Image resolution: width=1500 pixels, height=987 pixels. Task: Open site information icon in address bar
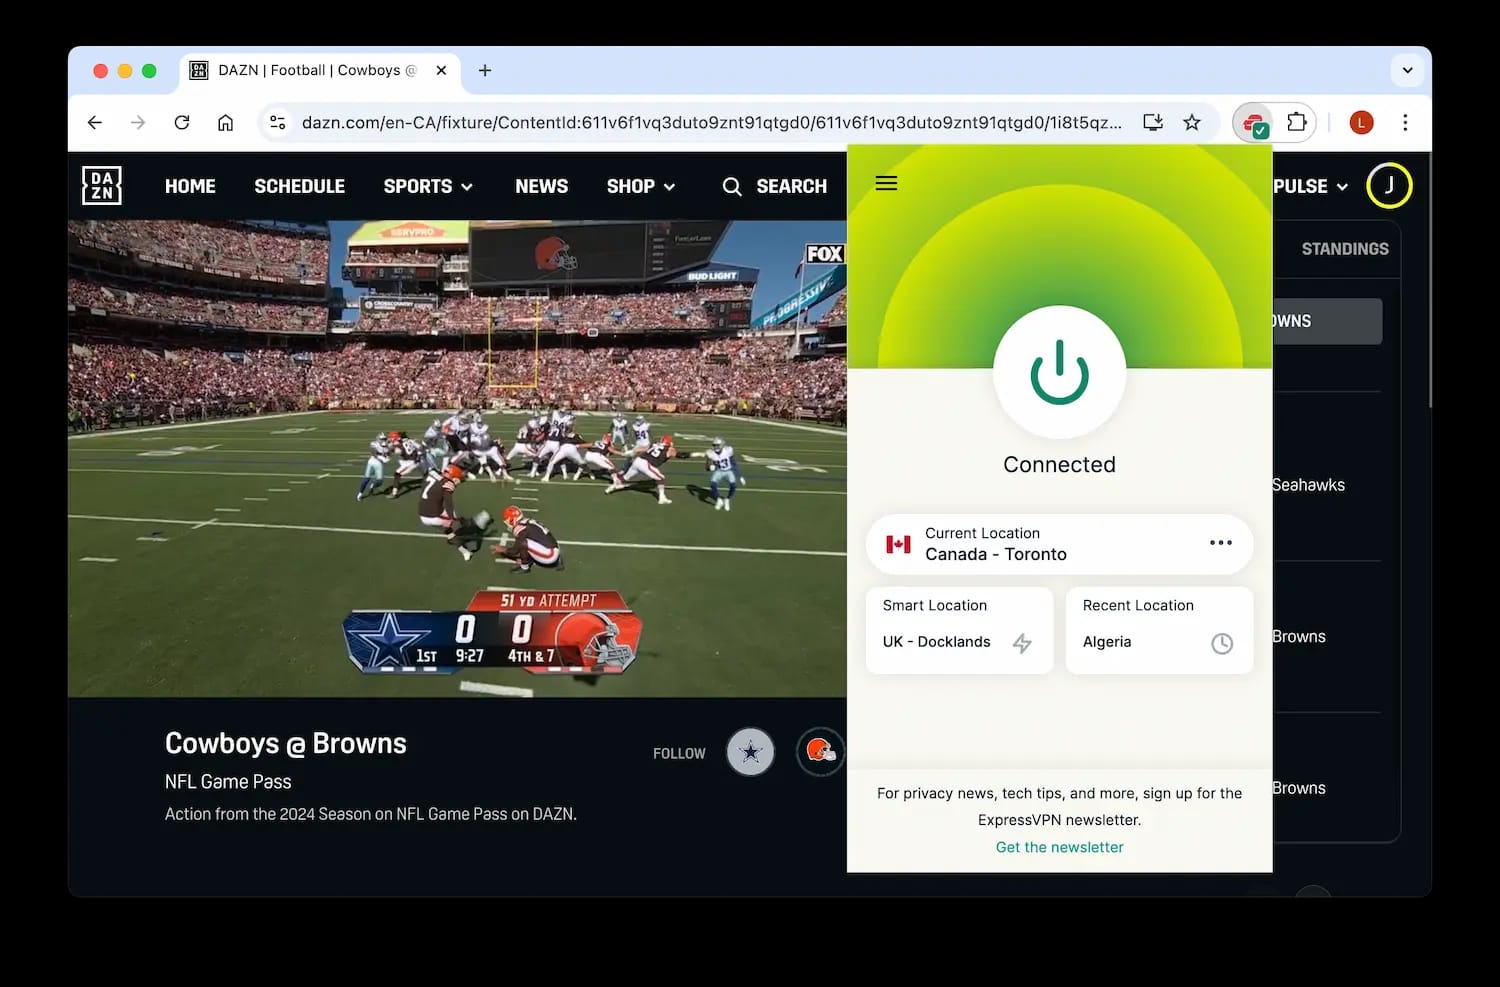click(x=278, y=122)
